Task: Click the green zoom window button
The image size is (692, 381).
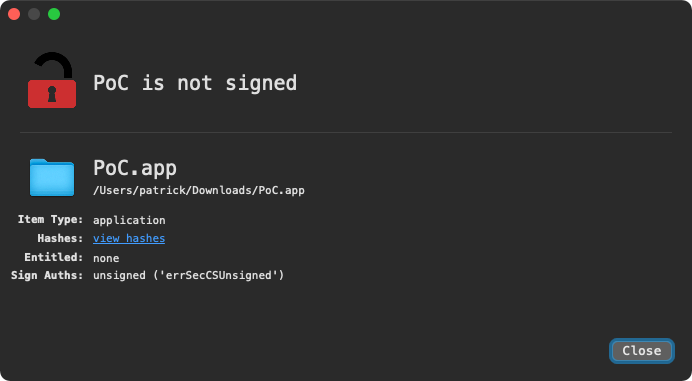Action: (54, 14)
